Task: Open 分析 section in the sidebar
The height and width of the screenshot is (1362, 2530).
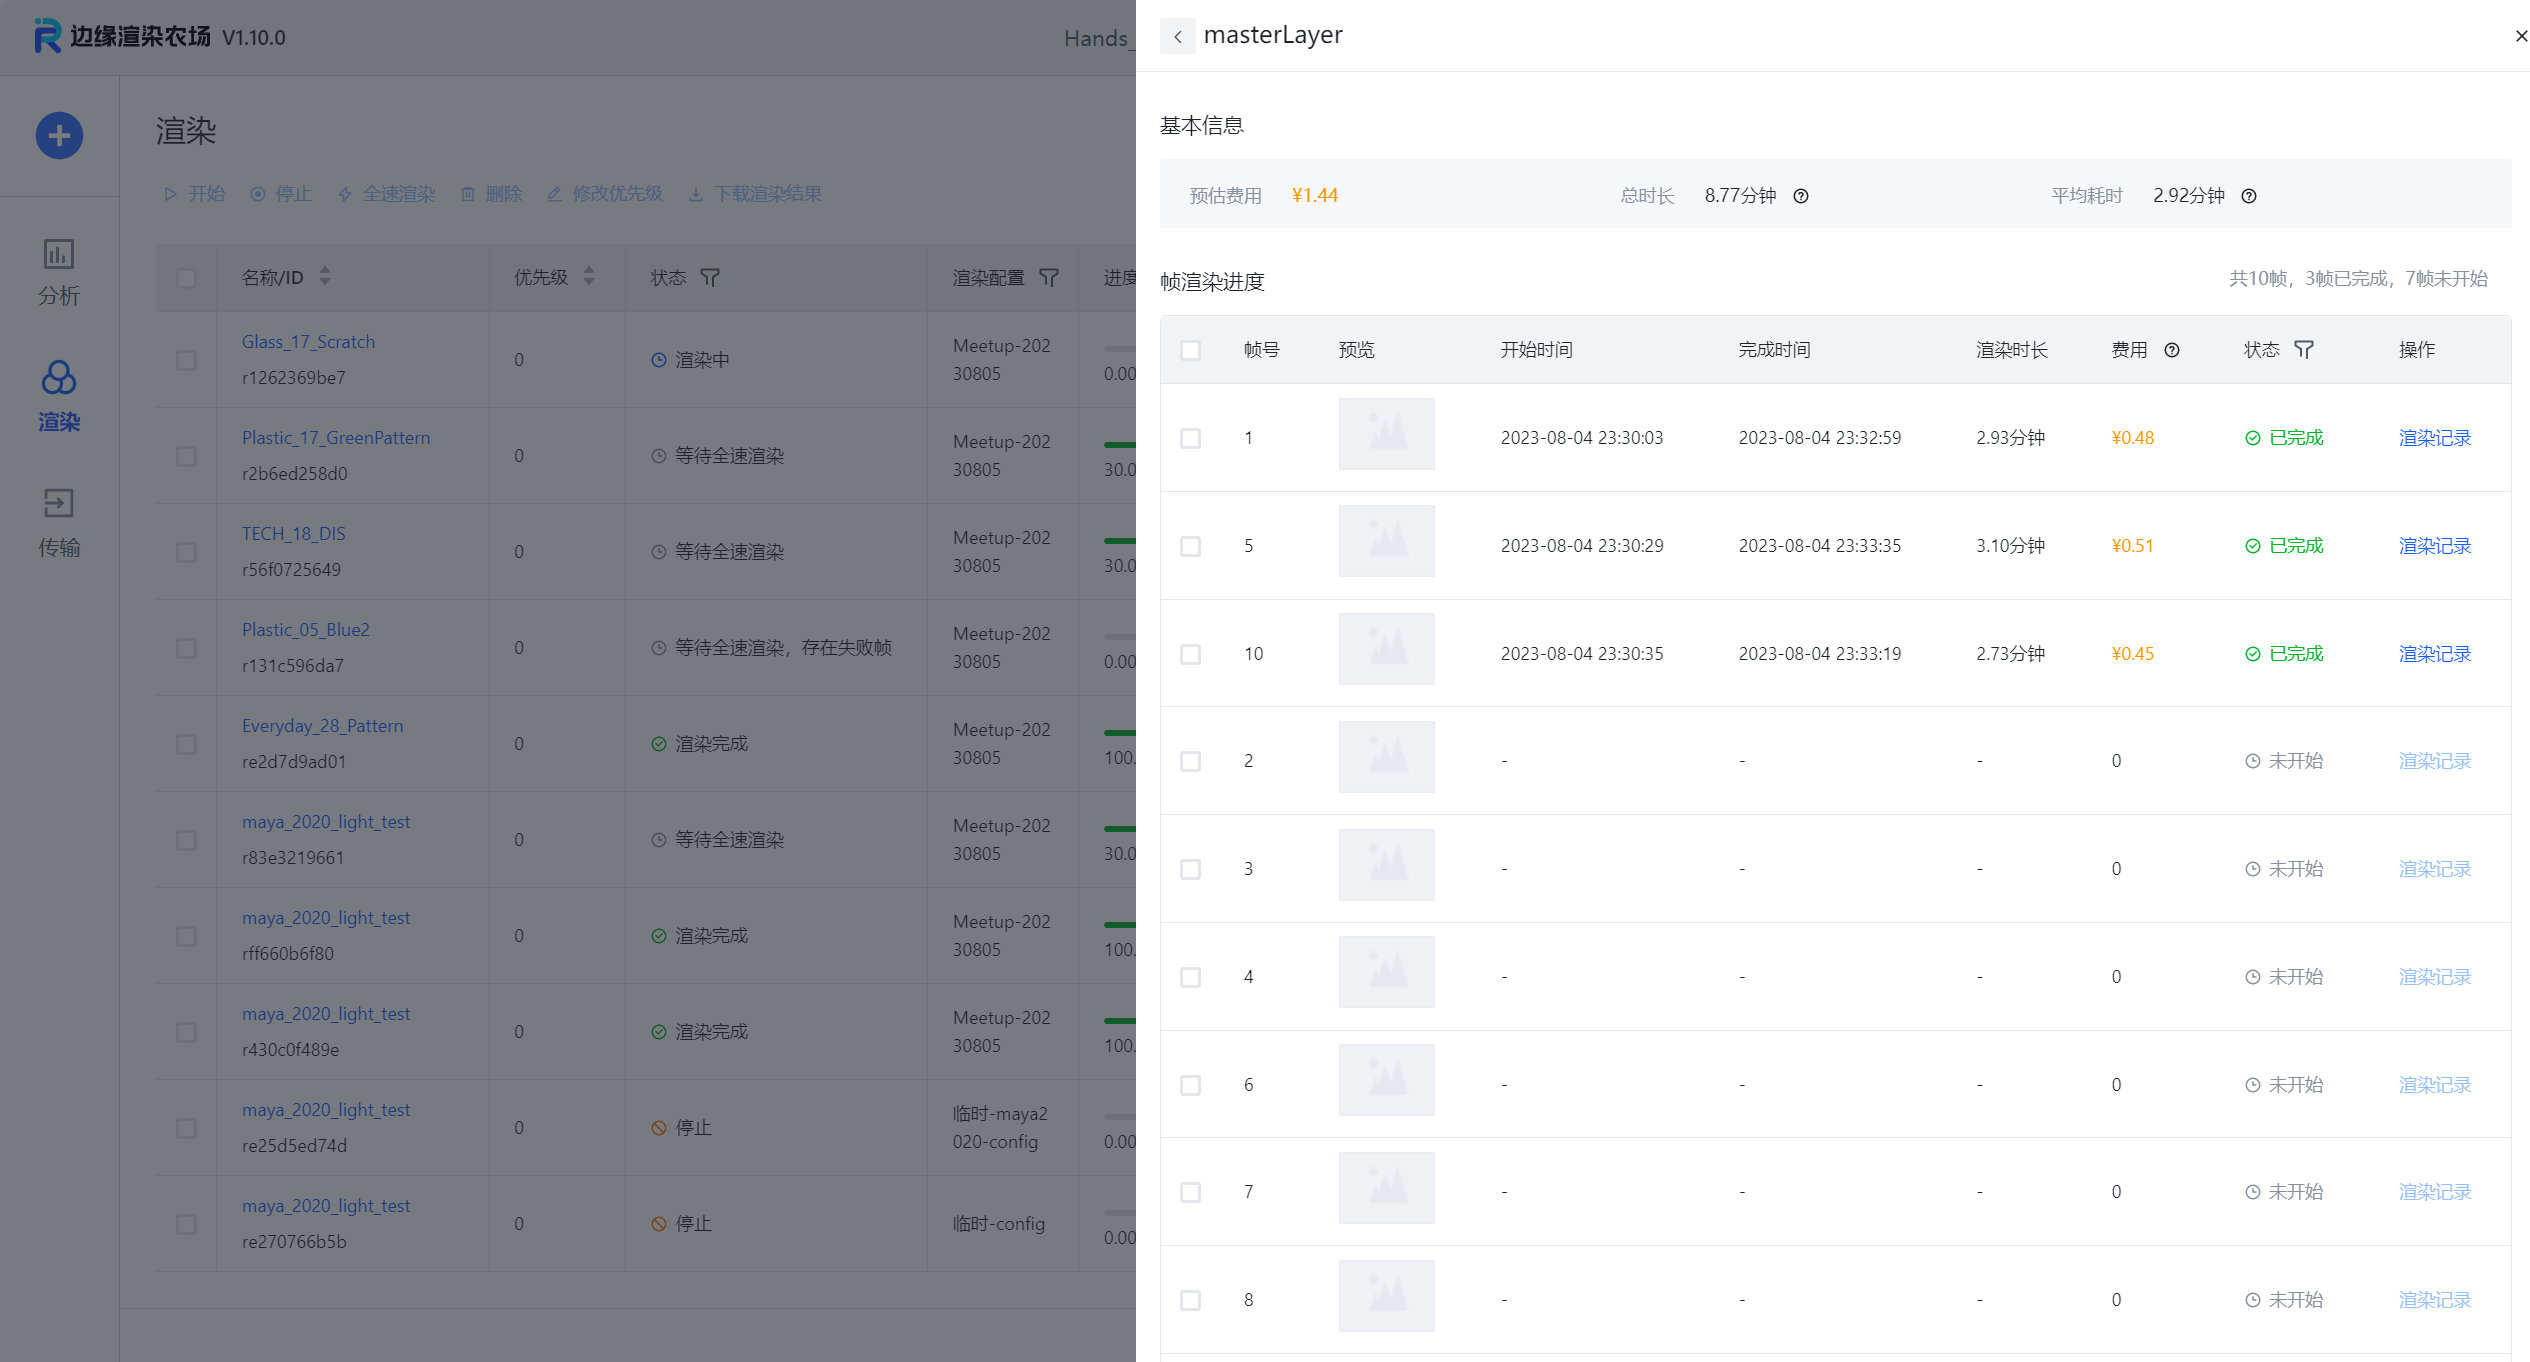Action: pos(59,271)
